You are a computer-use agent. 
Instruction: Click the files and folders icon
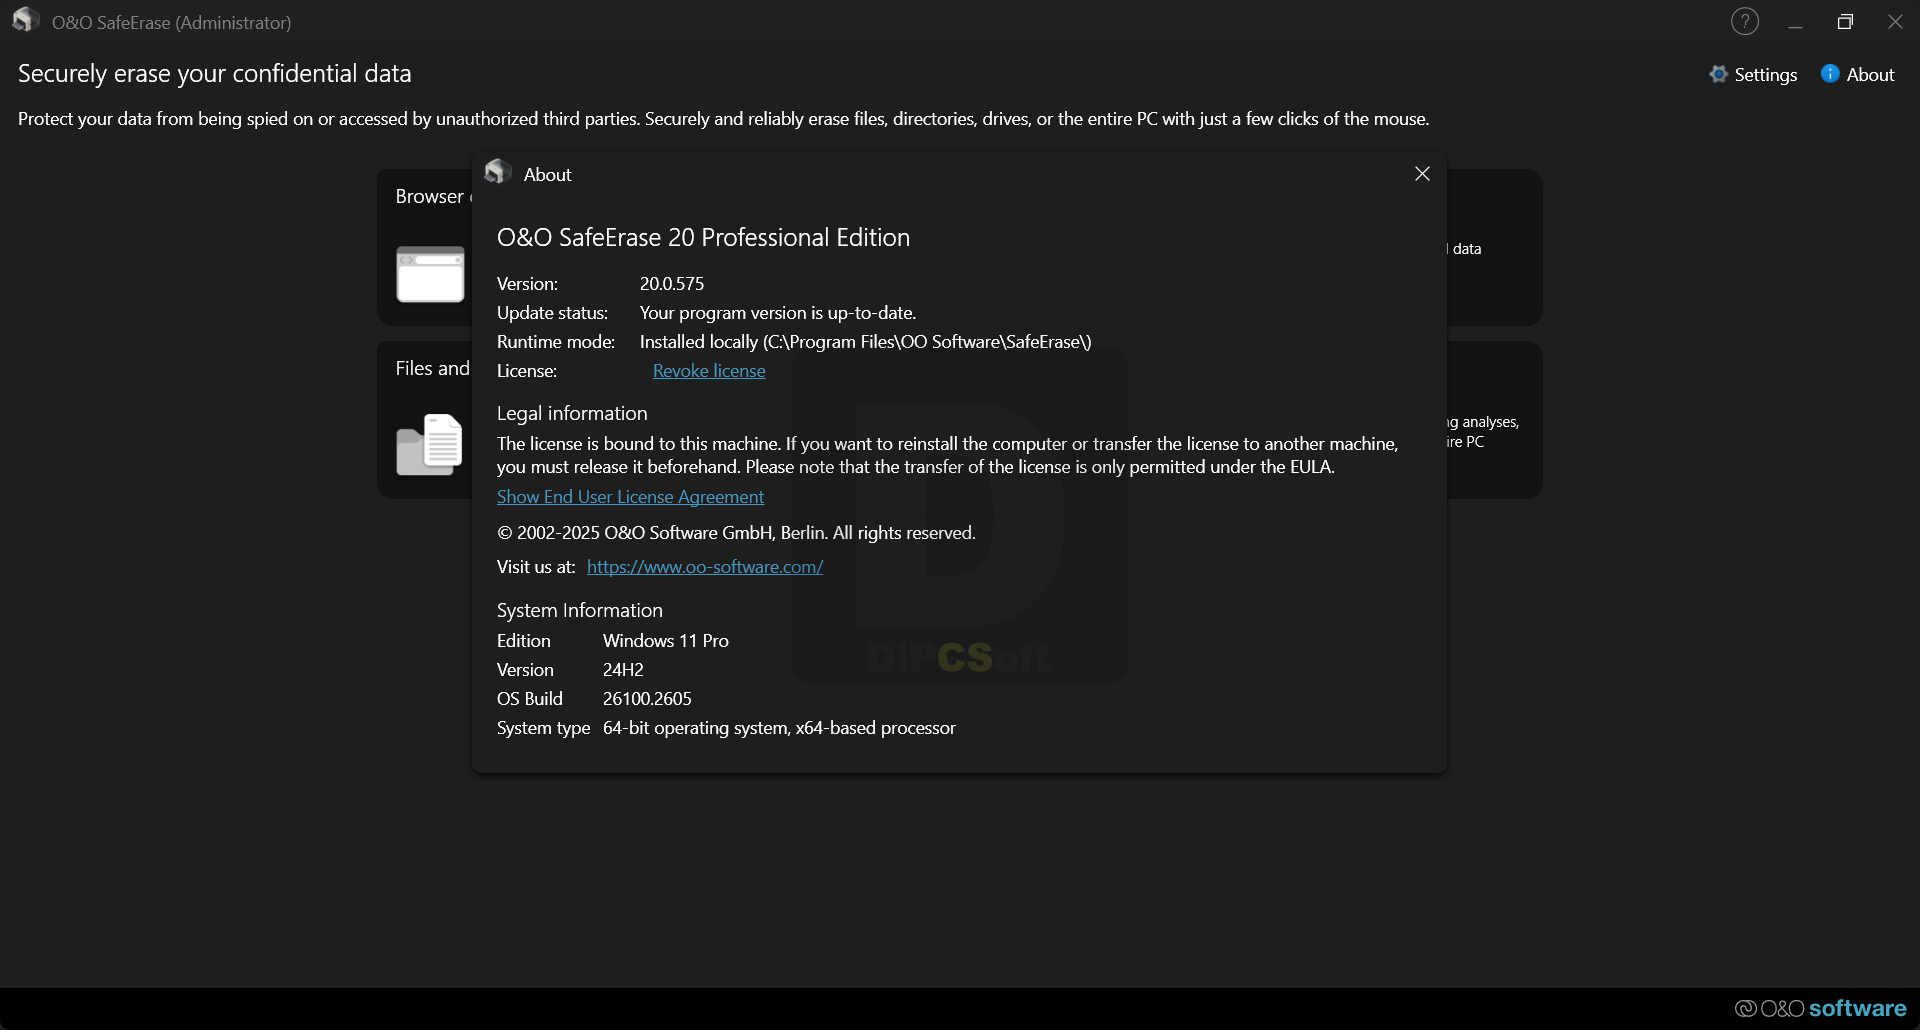pos(430,444)
